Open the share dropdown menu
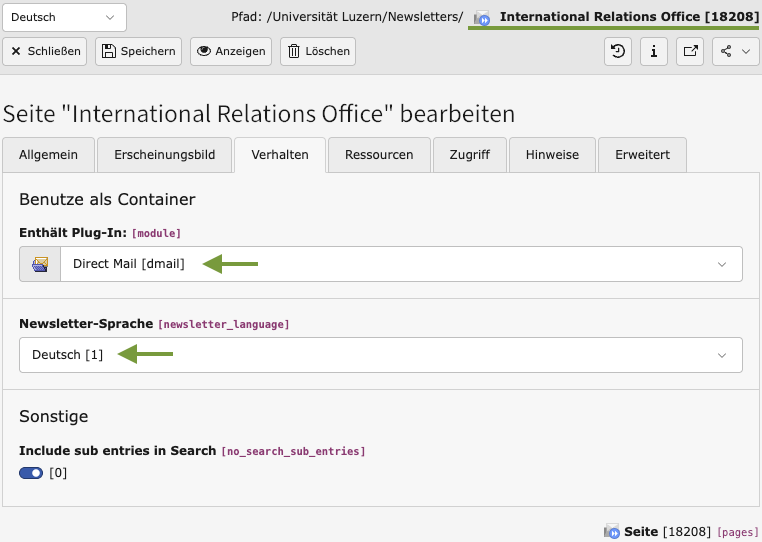The image size is (762, 542). (x=735, y=51)
